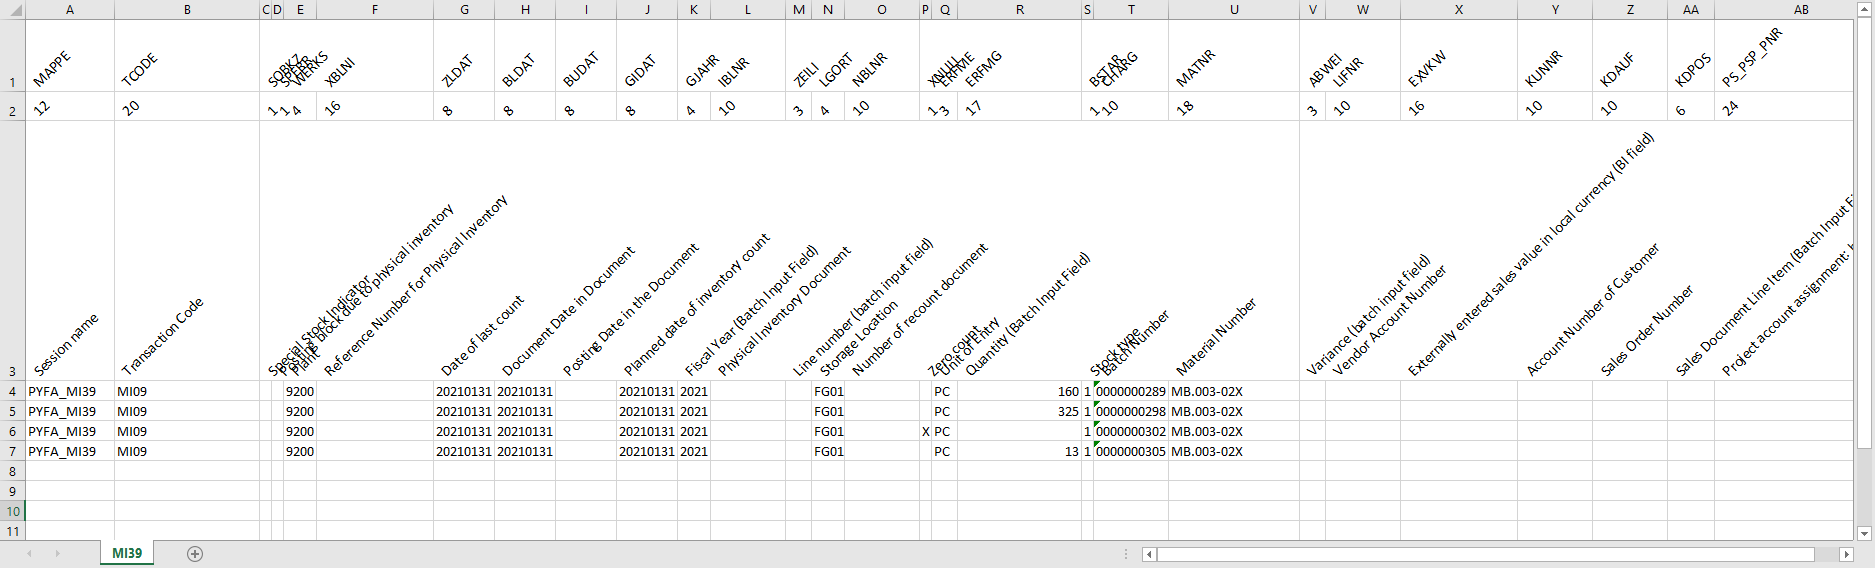This screenshot has height=568, width=1875.
Task: Click the previous sheet navigation arrow
Action: [x=29, y=554]
